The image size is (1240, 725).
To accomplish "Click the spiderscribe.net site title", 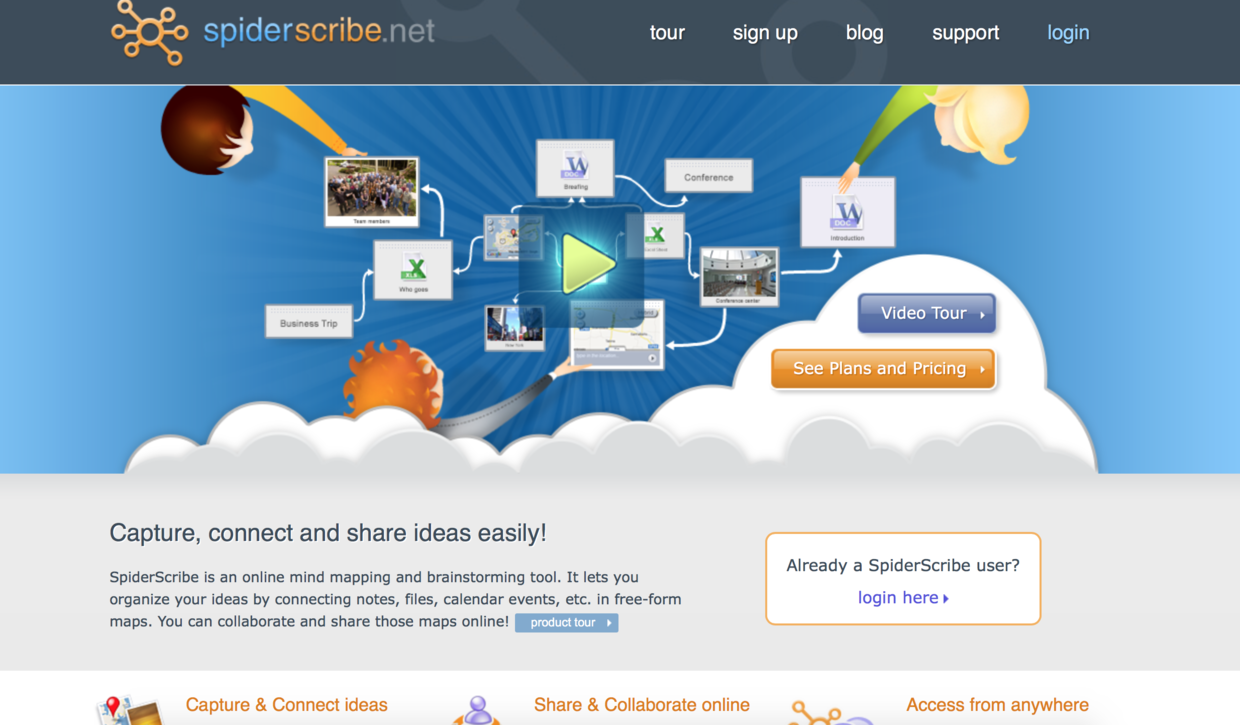I will point(319,31).
